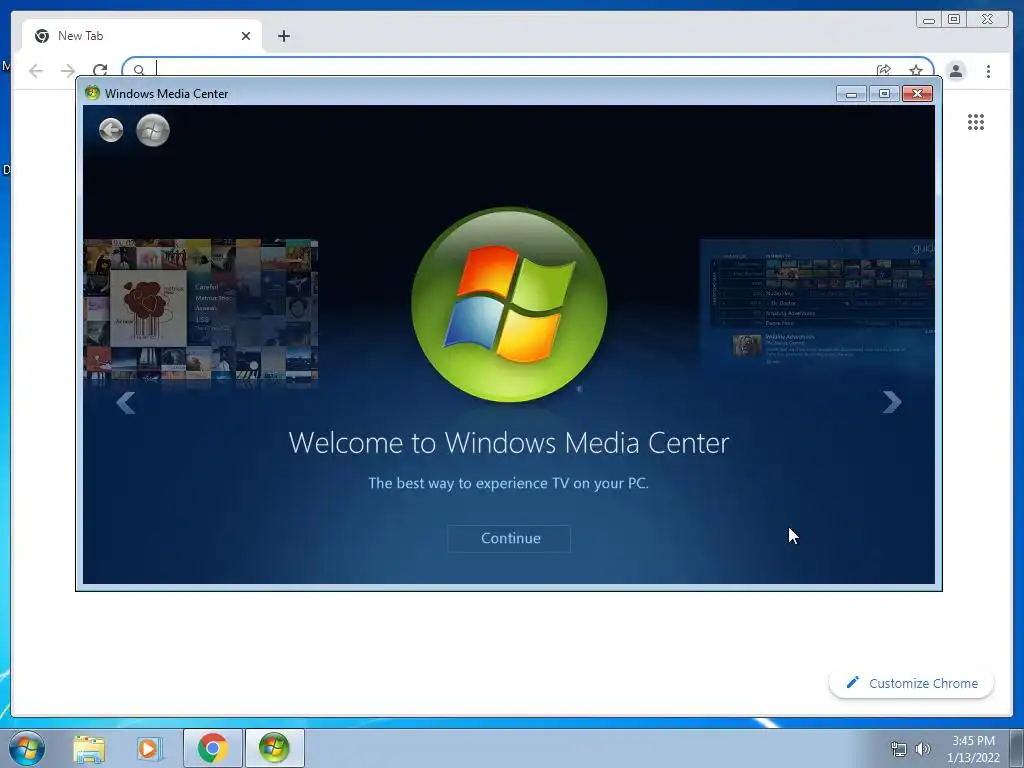This screenshot has height=768, width=1024.
Task: Minimize the Chrome window
Action: click(929, 20)
